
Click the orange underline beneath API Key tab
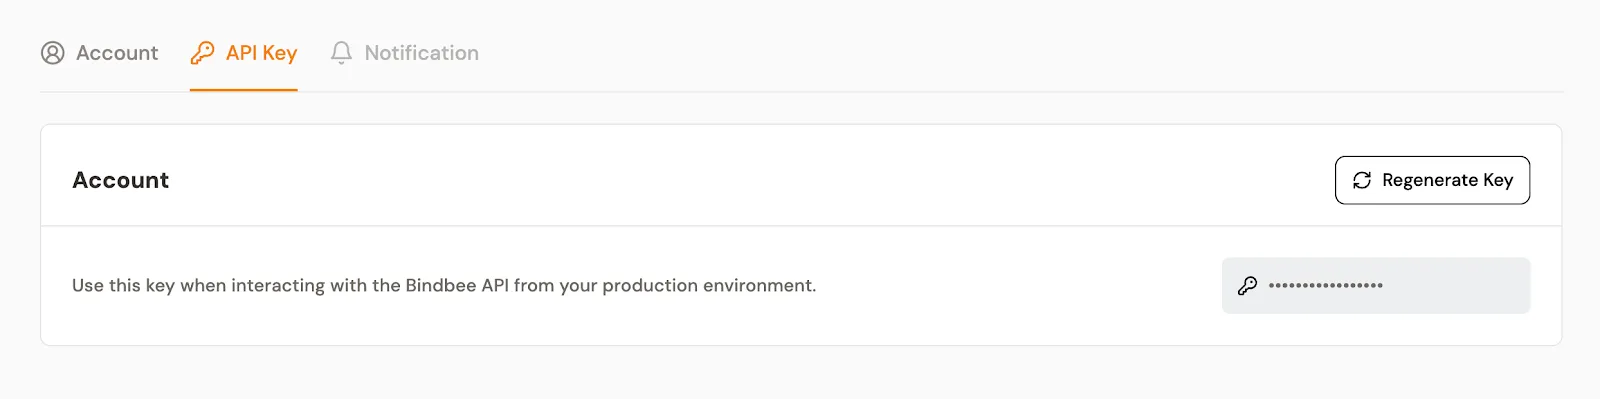(x=244, y=90)
